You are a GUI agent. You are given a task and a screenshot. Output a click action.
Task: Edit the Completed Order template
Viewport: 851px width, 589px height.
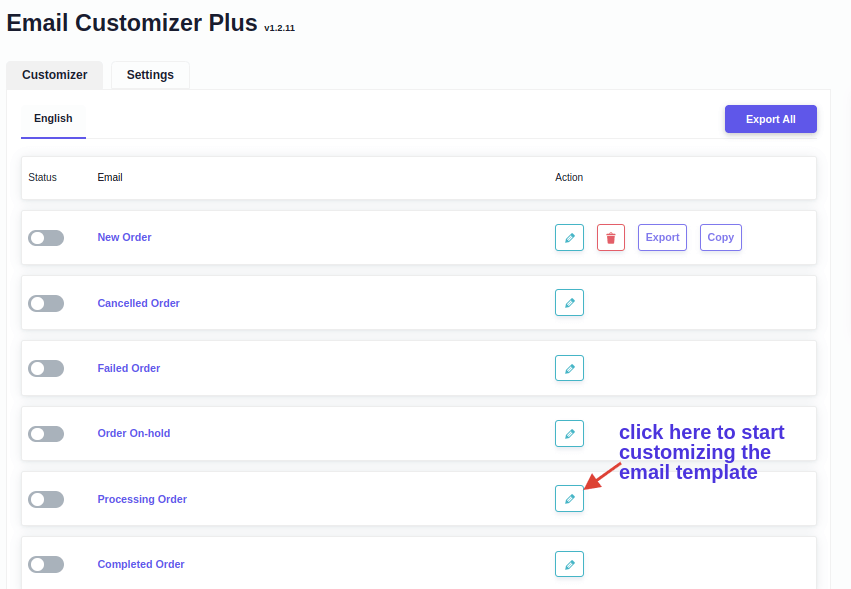(569, 564)
